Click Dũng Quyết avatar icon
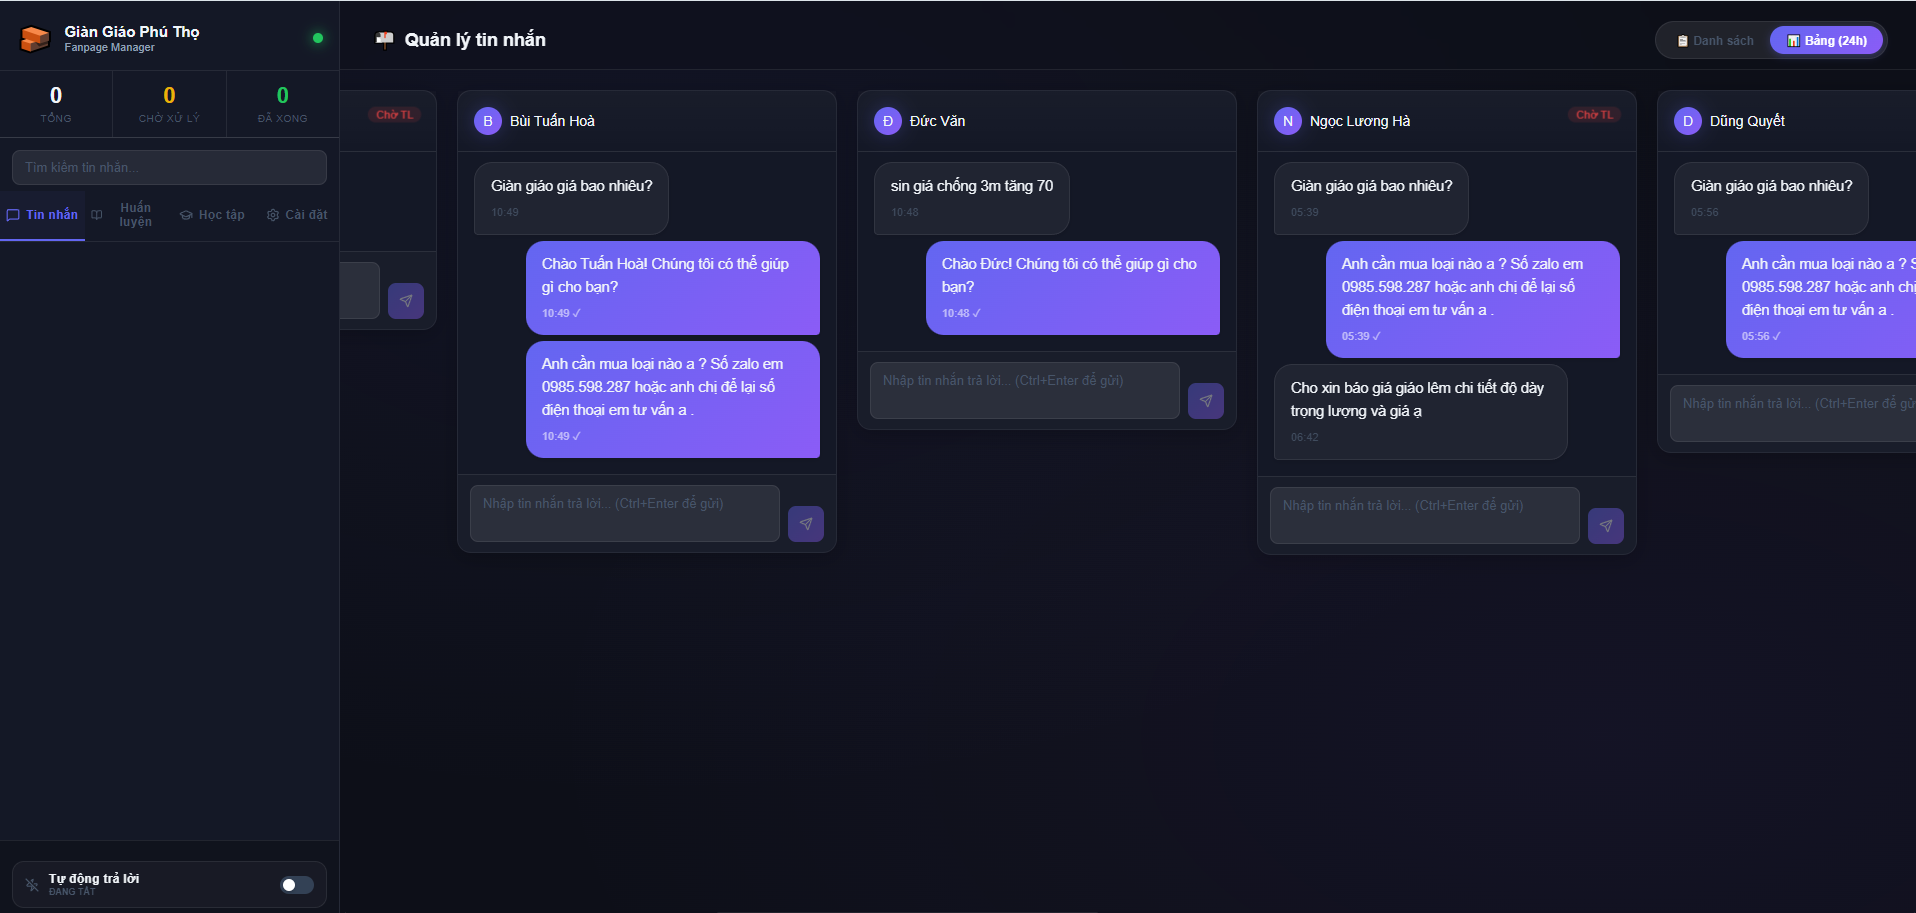Image resolution: width=1916 pixels, height=913 pixels. (1687, 121)
